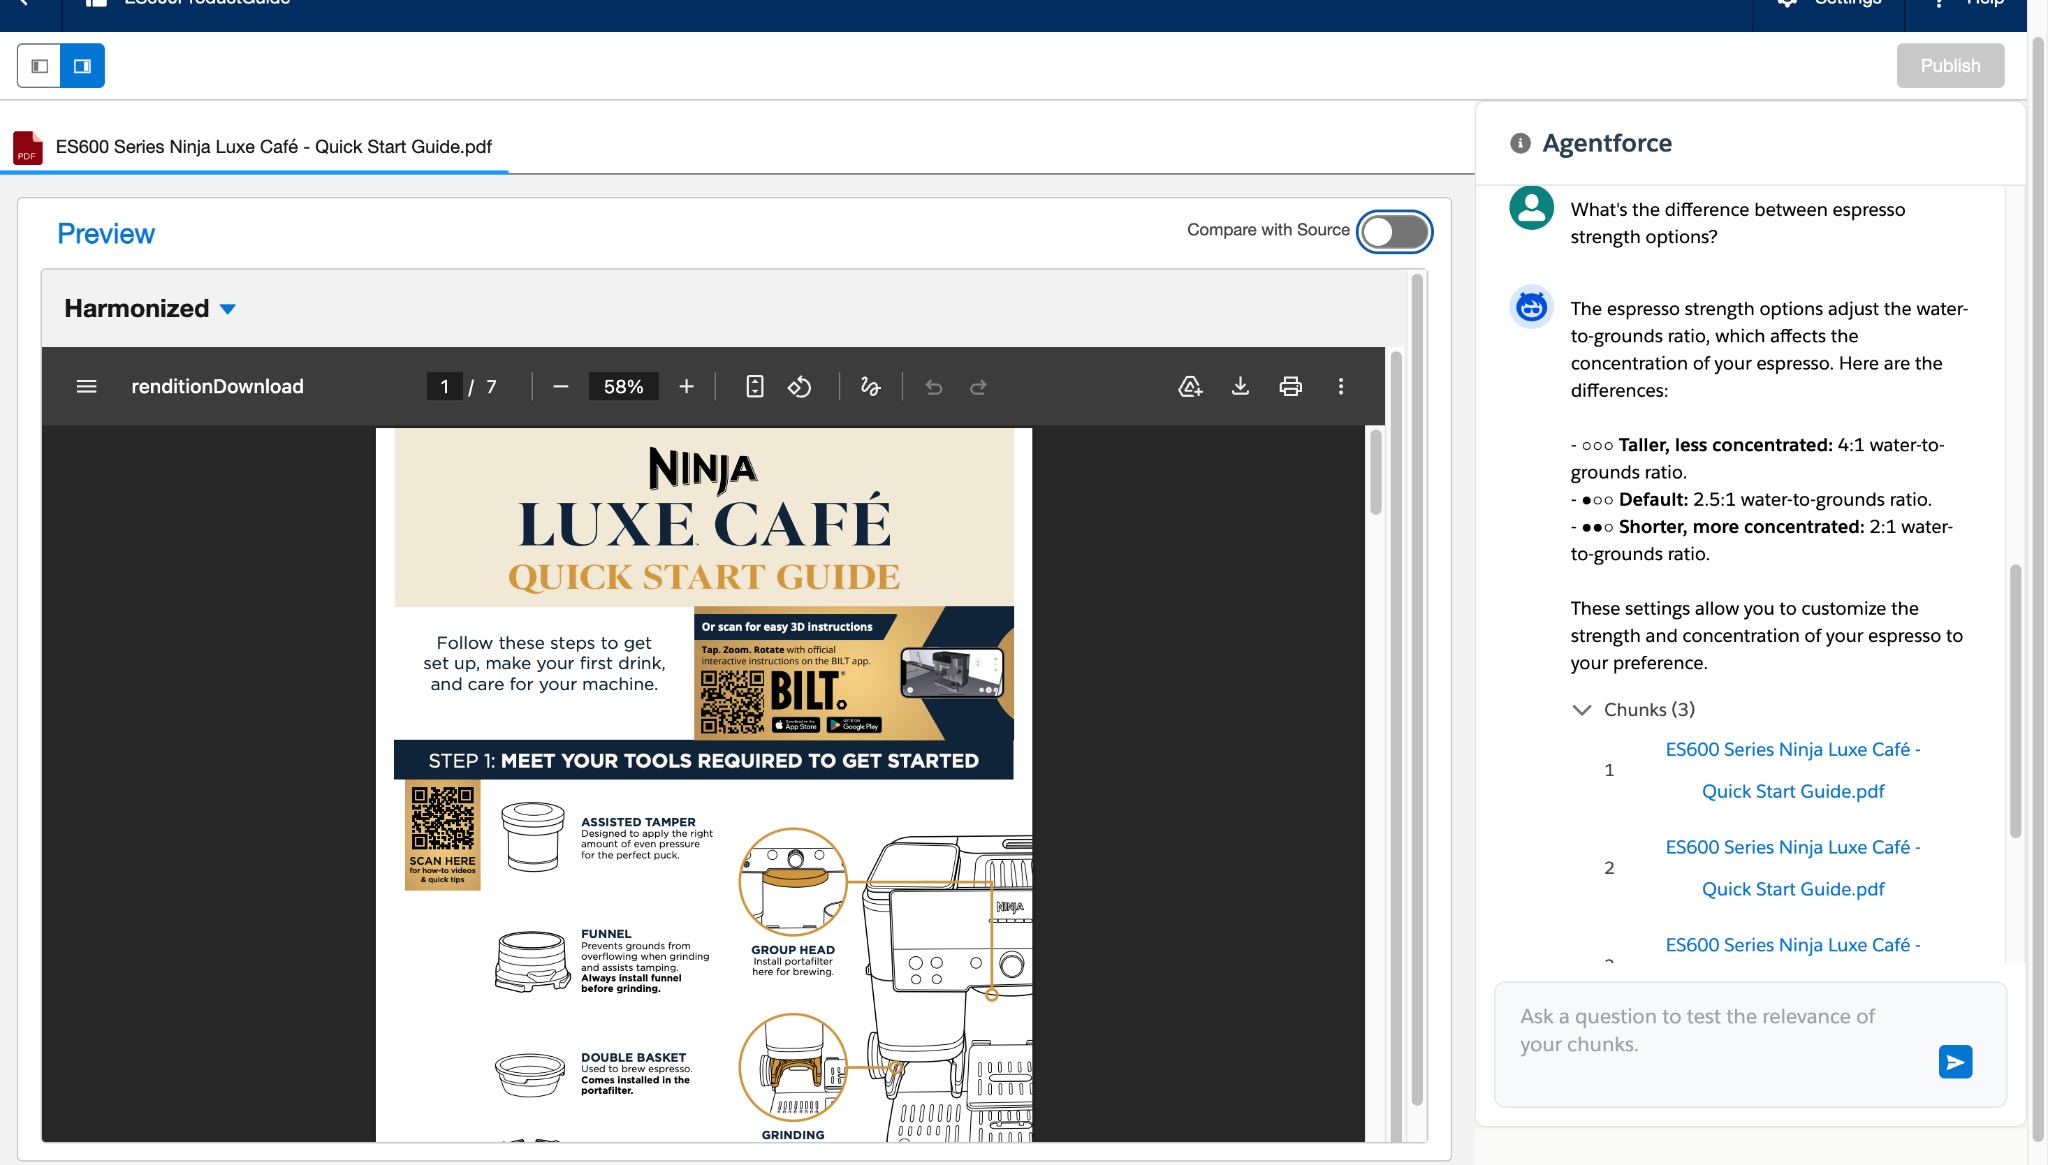Screen dimensions: 2048x1165
Task: Save PDF to Google Drive
Action: pyautogui.click(x=1190, y=386)
